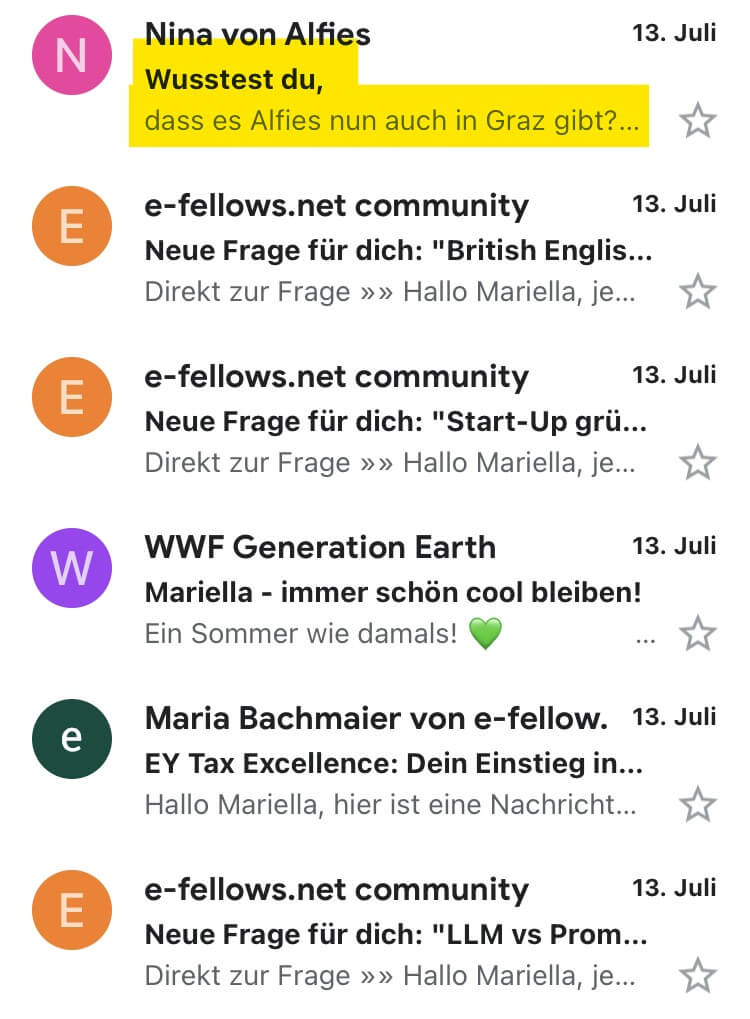Click the green heart emoji in the WWF preview
This screenshot has width=750, height=1019.
point(485,634)
